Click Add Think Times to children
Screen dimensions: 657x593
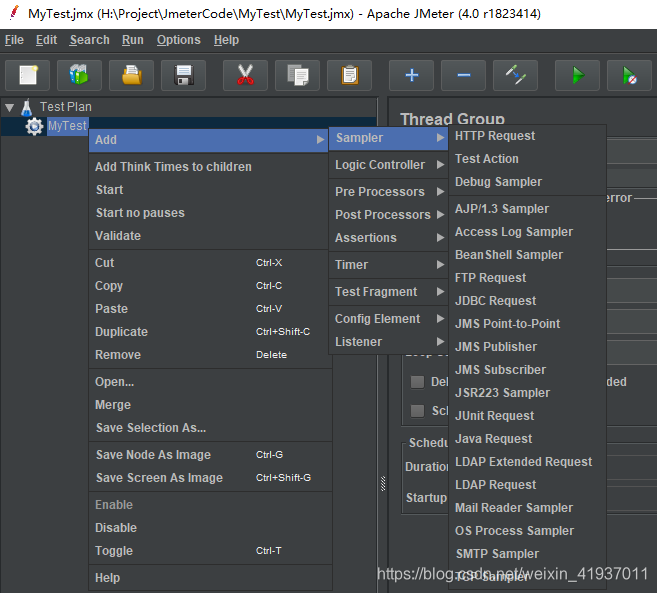(209, 167)
